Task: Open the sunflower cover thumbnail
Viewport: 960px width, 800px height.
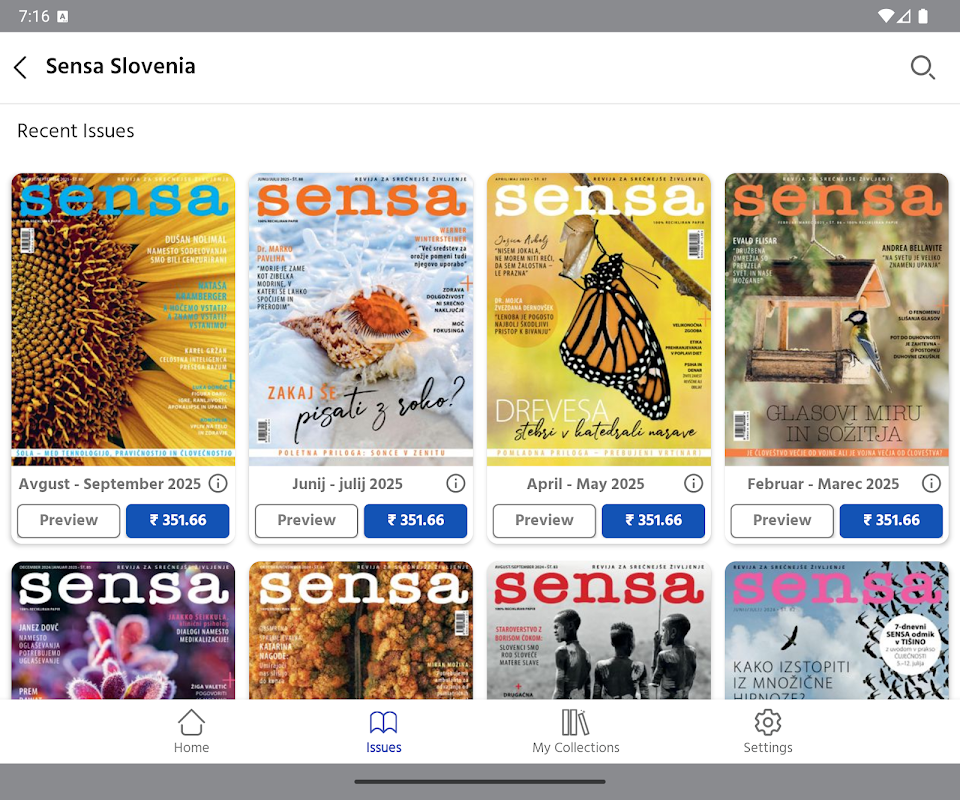Action: pyautogui.click(x=123, y=320)
